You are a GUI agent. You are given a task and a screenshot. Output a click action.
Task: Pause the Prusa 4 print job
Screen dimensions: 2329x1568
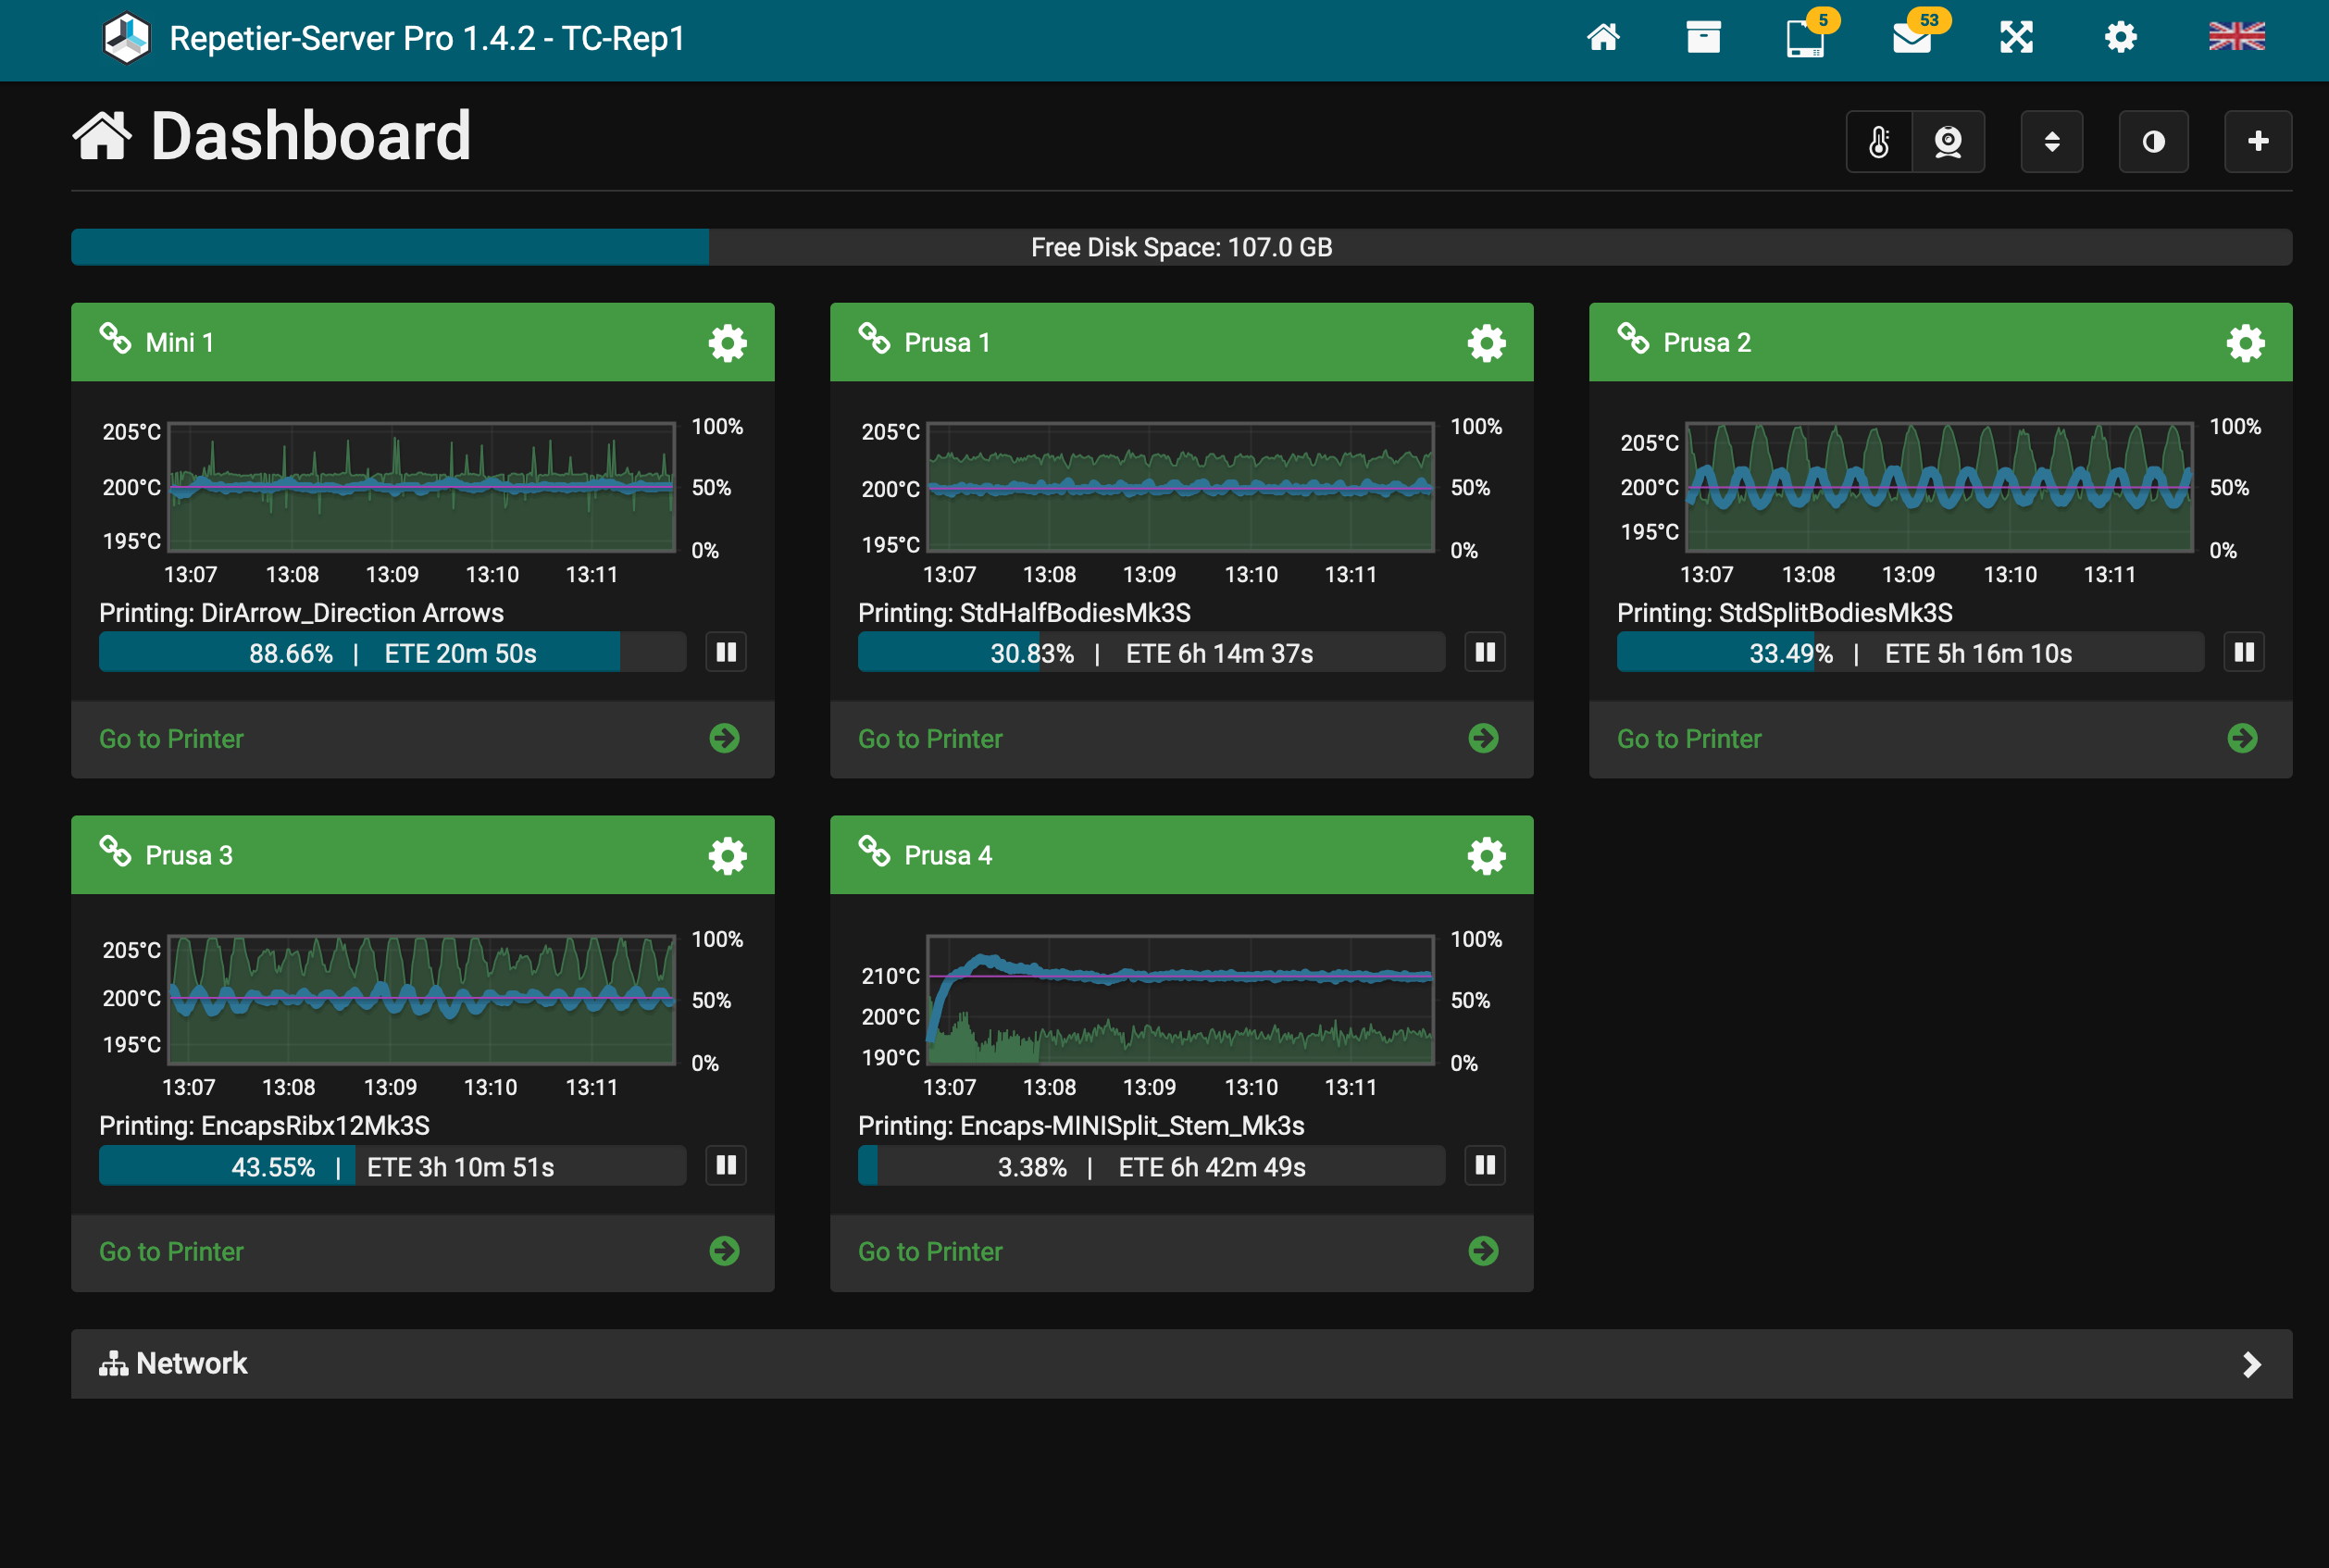click(1485, 1165)
